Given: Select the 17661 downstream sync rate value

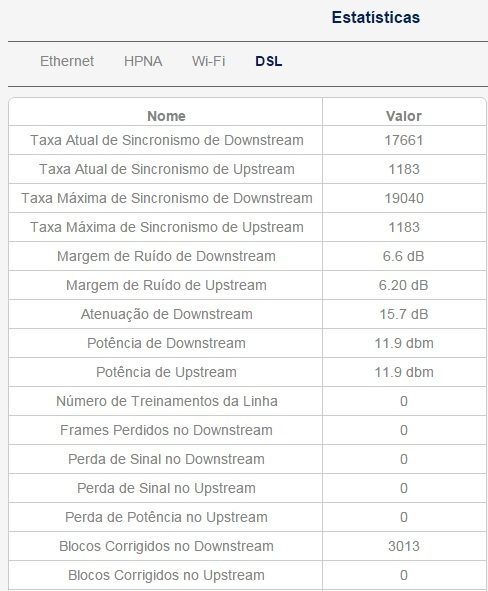Looking at the screenshot, I should tap(404, 140).
